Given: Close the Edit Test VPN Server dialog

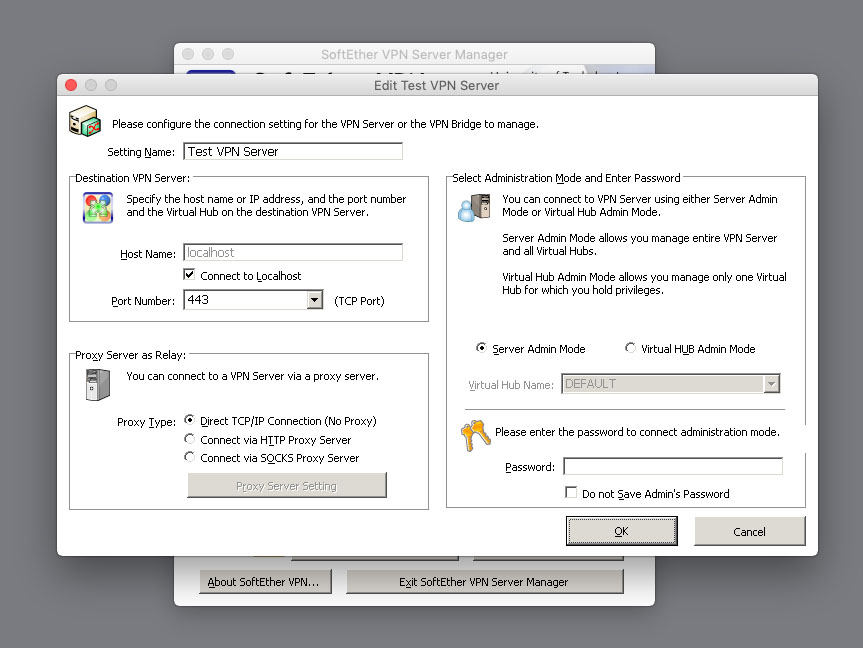Looking at the screenshot, I should click(x=72, y=85).
